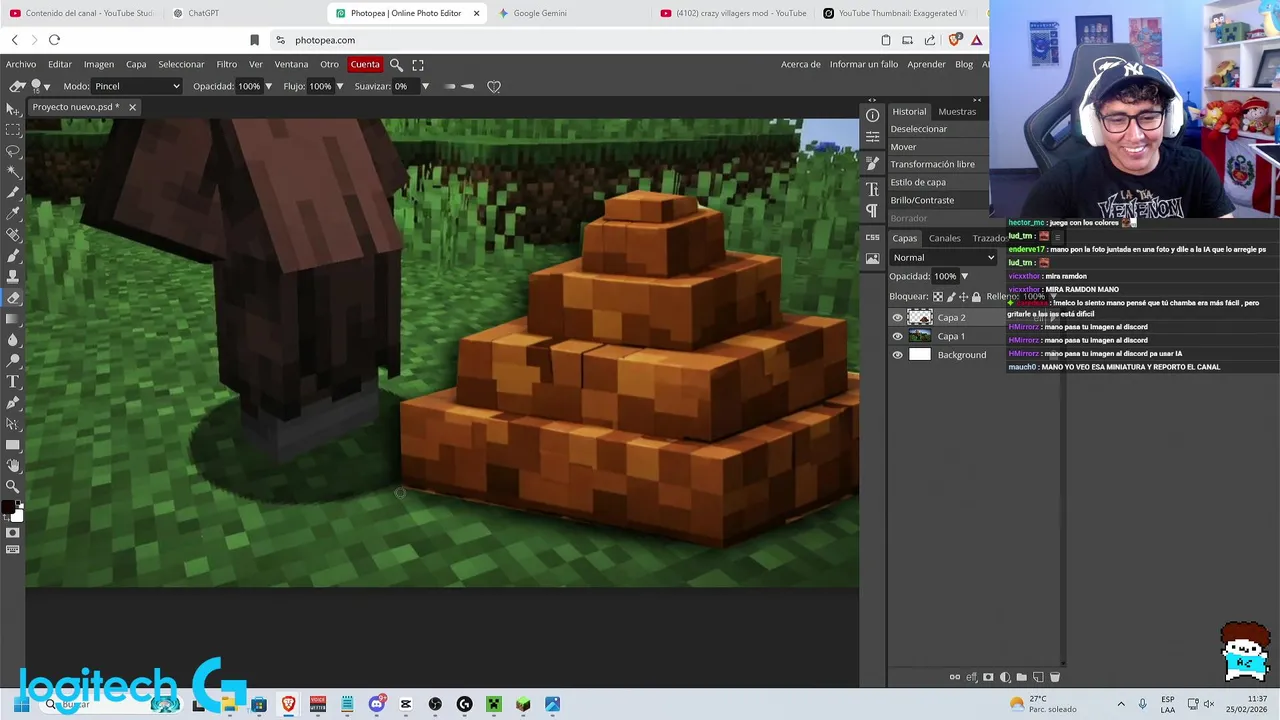This screenshot has height=720, width=1280.
Task: Toggle lock all padlock icon
Action: coord(976,297)
